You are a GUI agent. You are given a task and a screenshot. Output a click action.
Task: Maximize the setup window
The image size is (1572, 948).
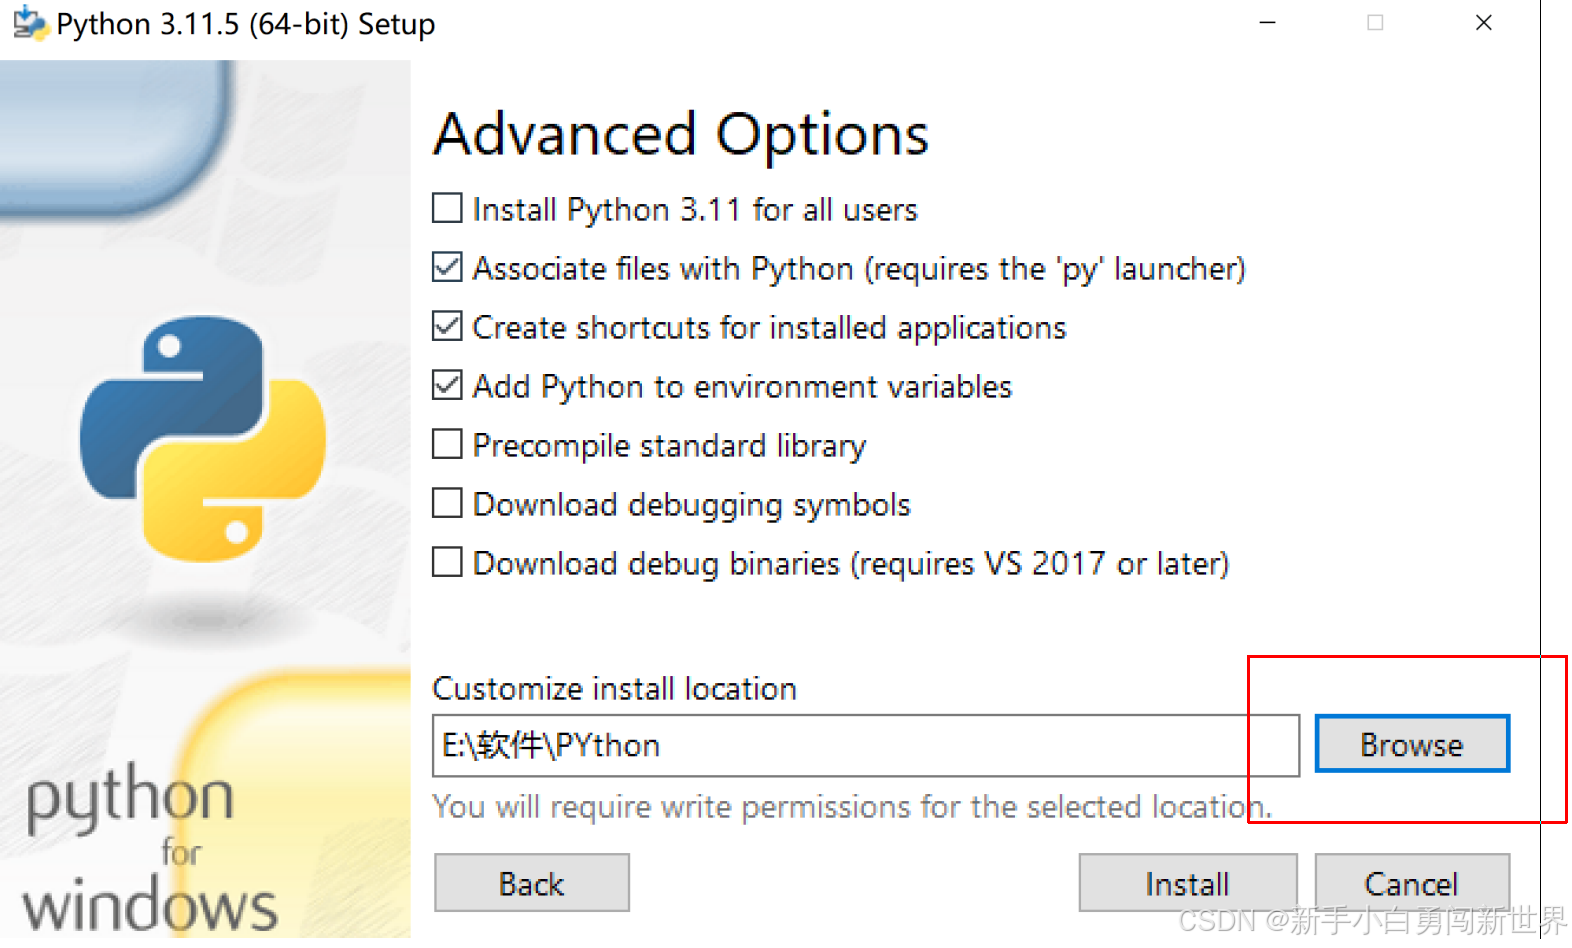coord(1375,22)
